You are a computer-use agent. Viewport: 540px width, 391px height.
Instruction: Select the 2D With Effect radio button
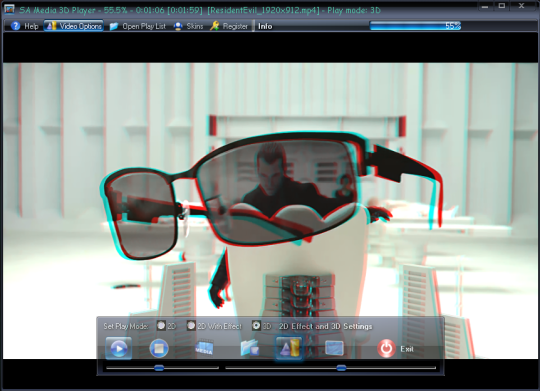(191, 326)
